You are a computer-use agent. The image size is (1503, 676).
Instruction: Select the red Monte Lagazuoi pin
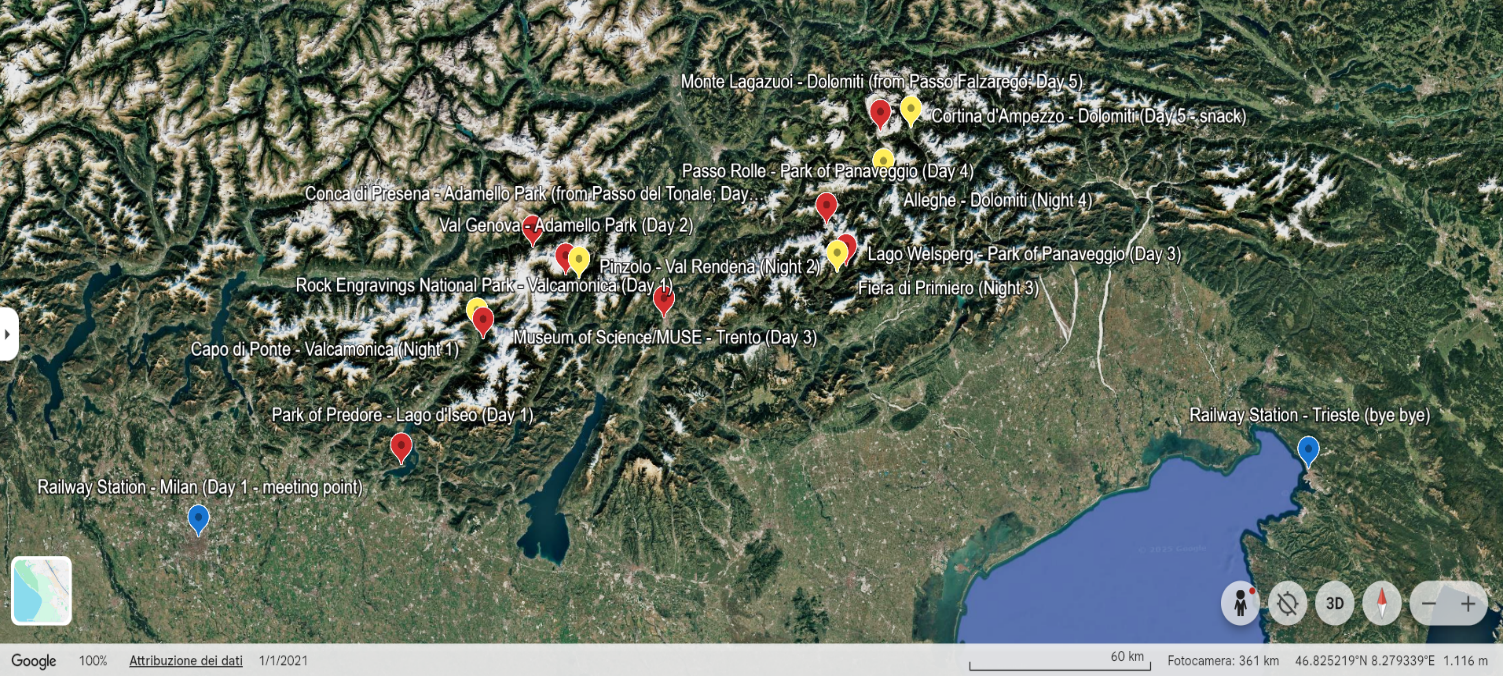point(880,113)
